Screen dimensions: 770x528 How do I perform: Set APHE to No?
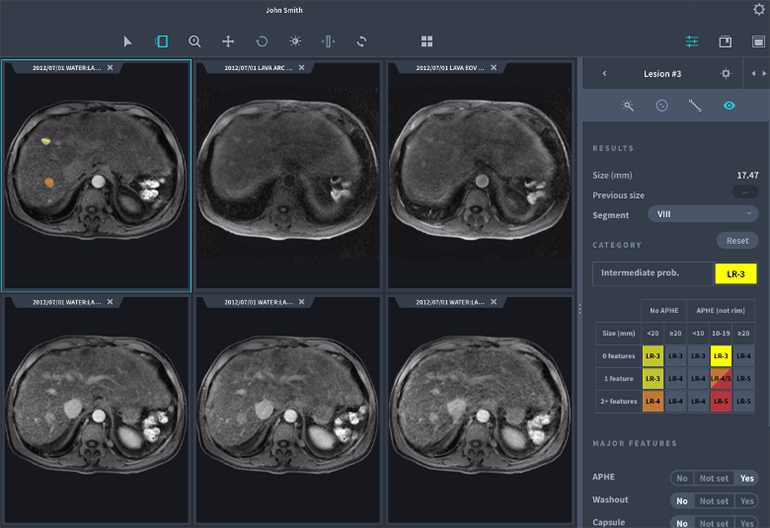681,478
